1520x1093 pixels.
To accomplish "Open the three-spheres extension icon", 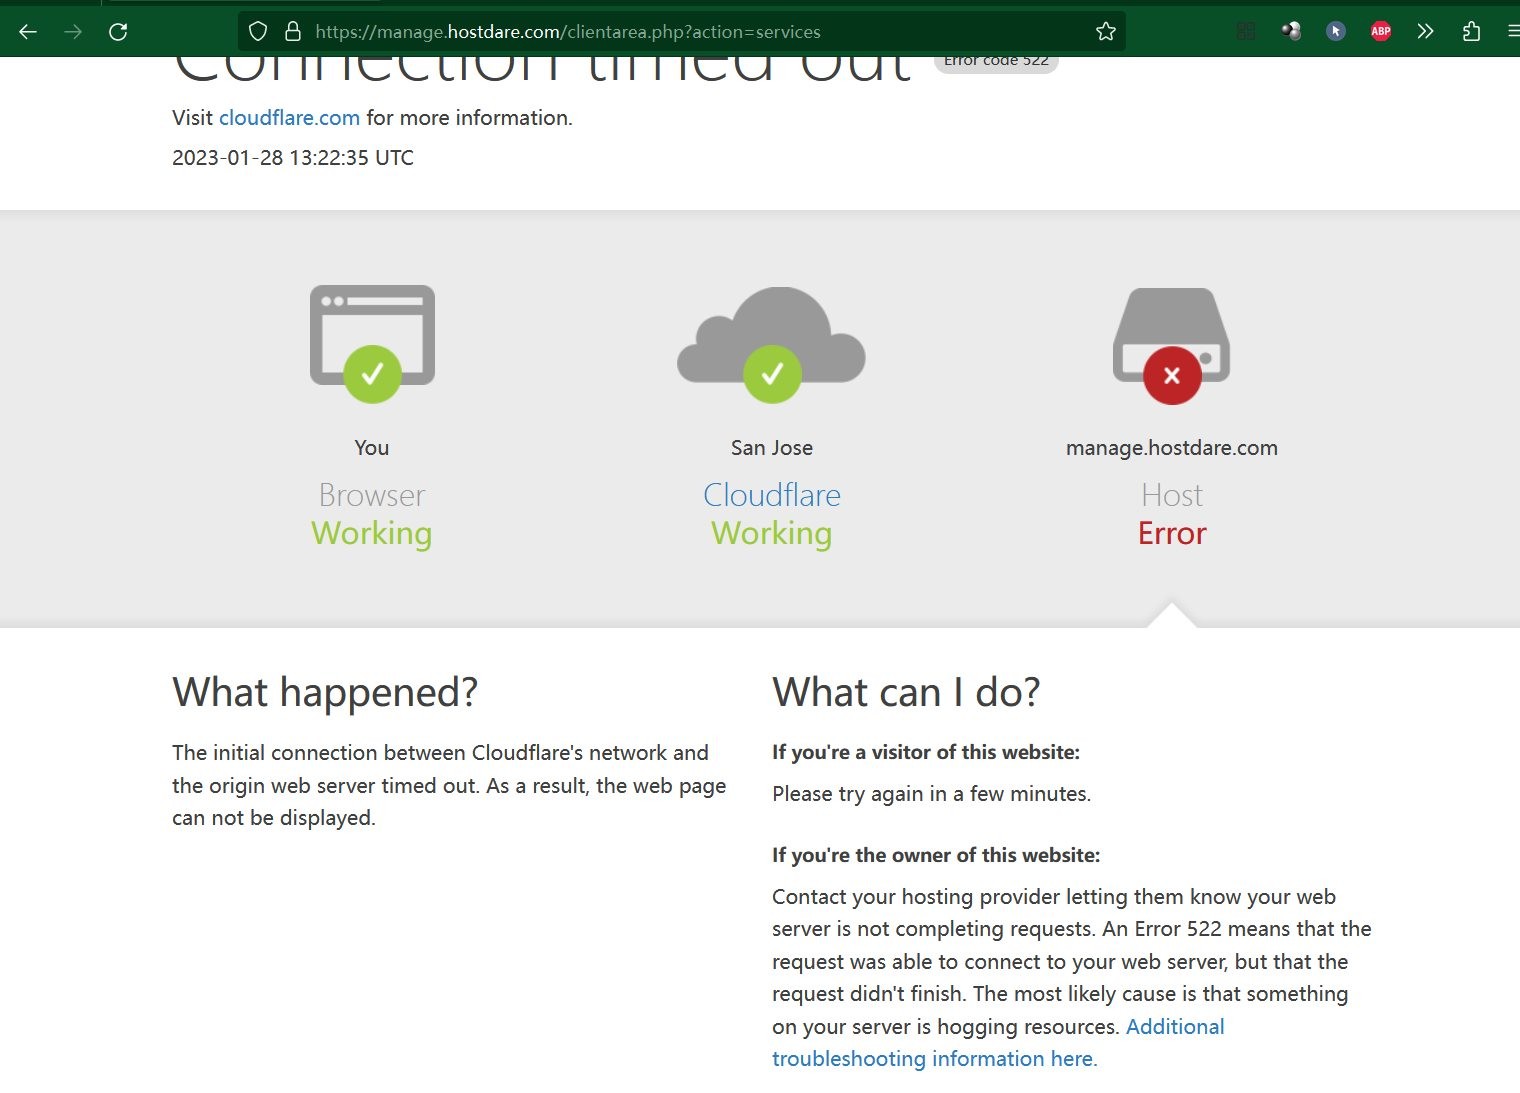I will click(1291, 32).
